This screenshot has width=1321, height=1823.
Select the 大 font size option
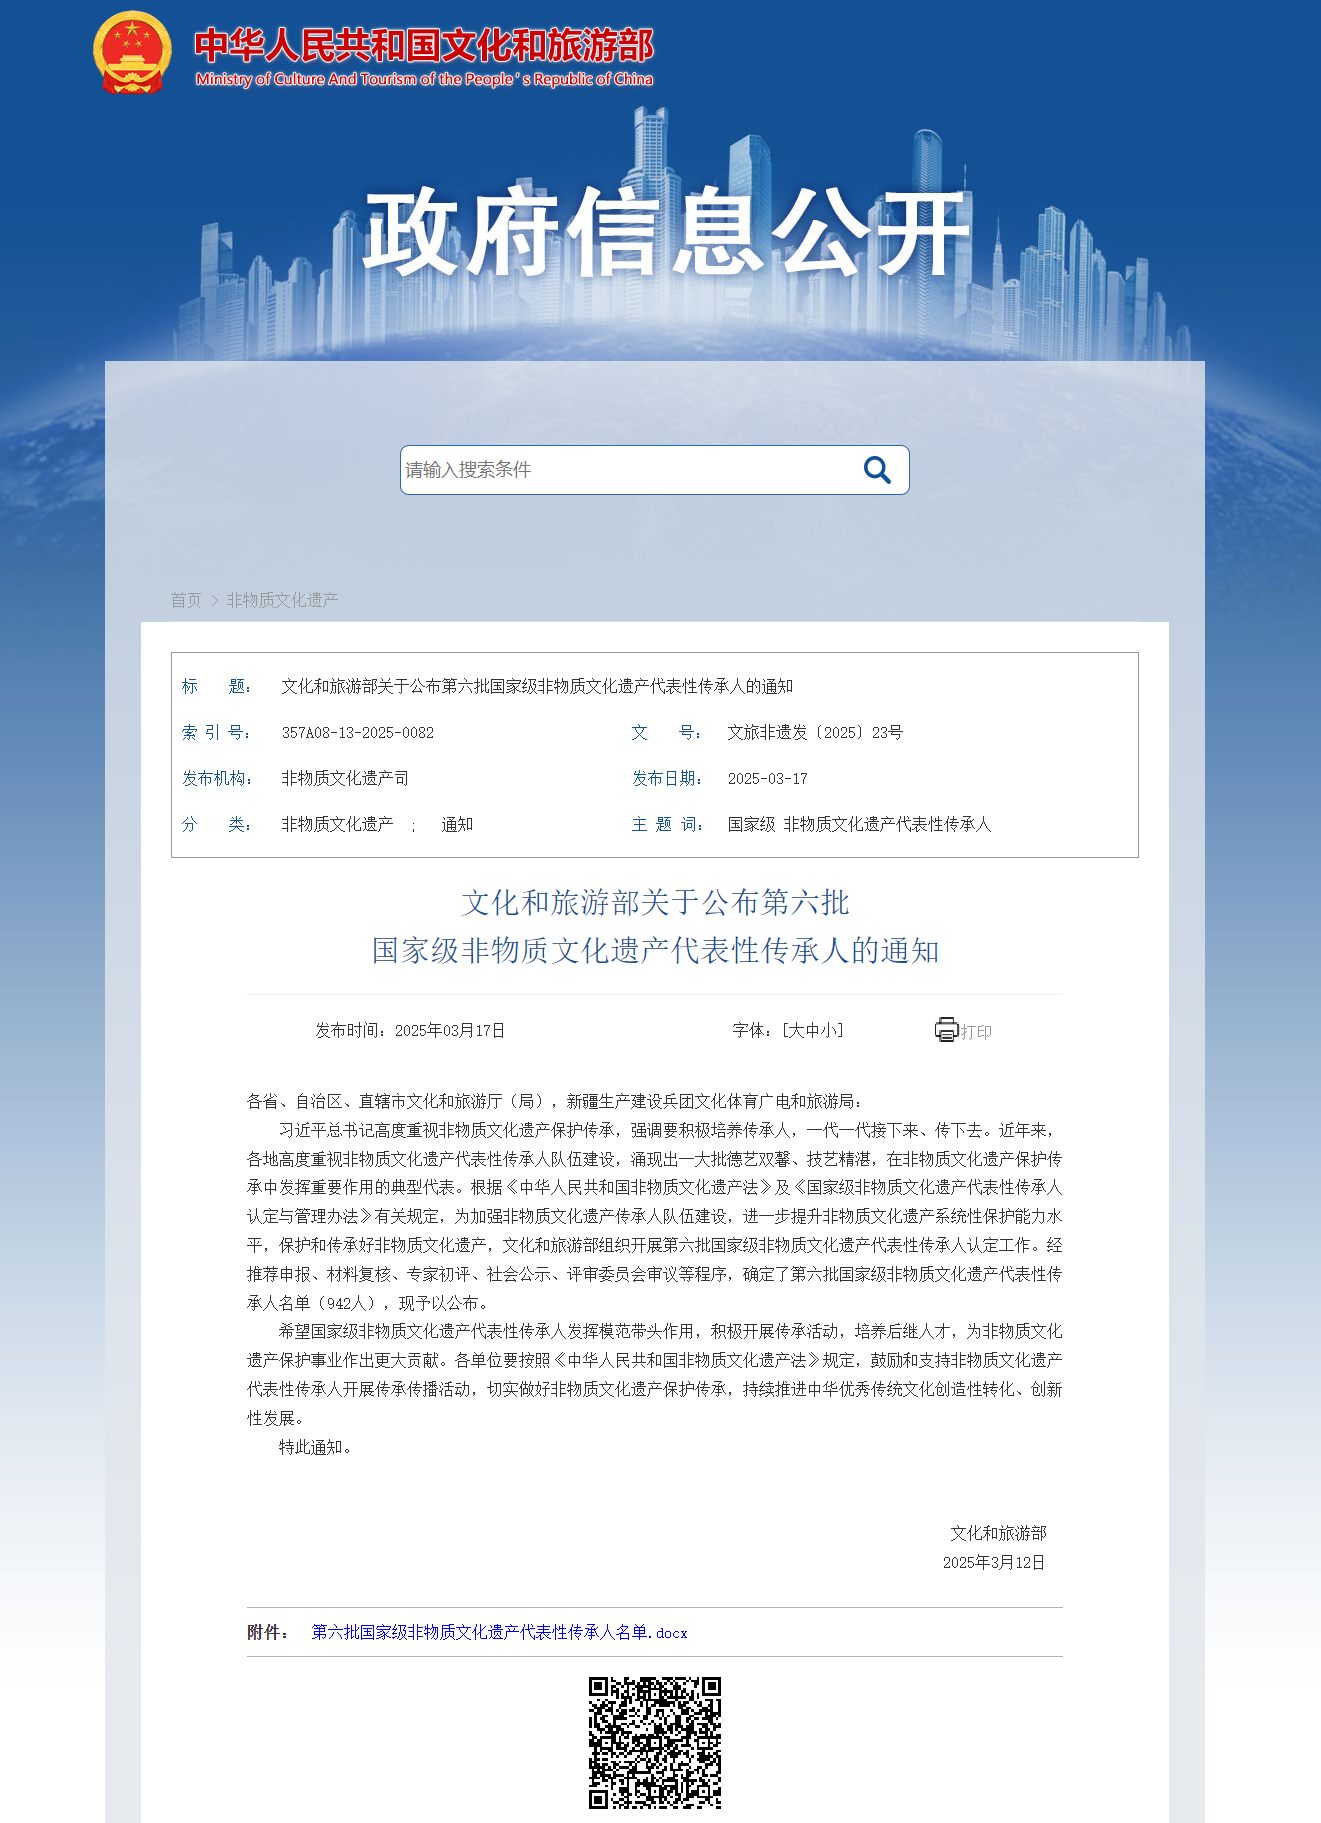796,1030
